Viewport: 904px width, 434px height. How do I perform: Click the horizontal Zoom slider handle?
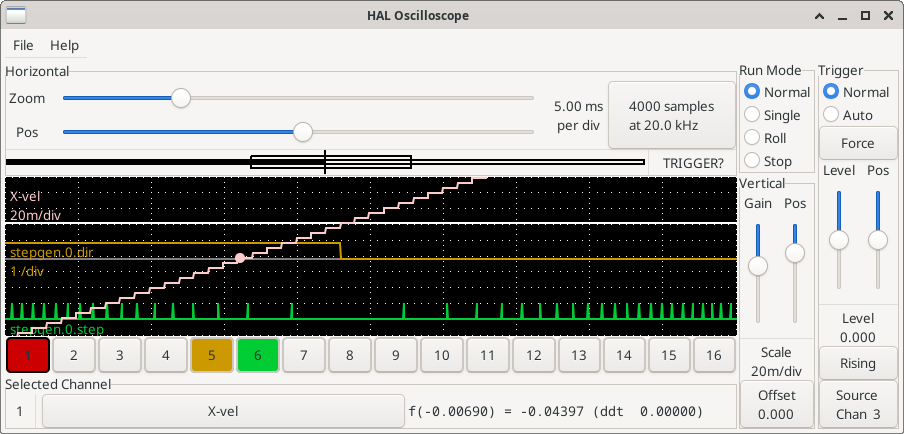click(181, 98)
